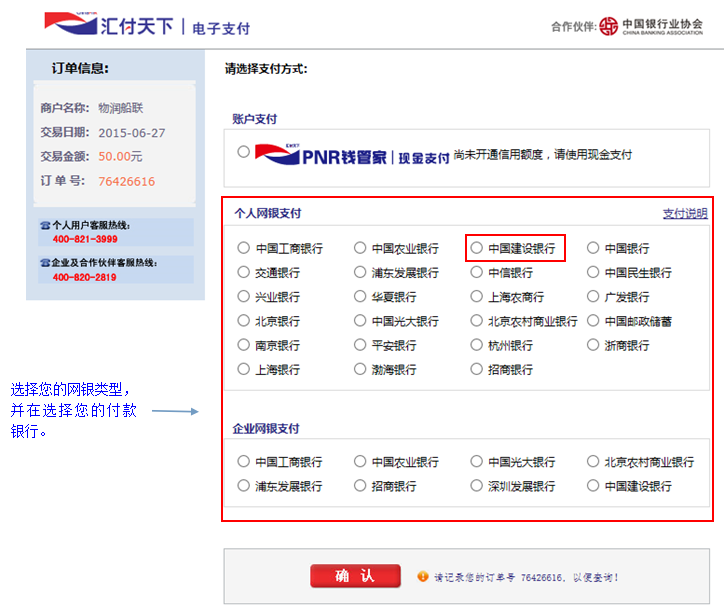Screen dimensions: 726x615
Task: Click the hotline number 400-820-2819
Action: pos(84,277)
